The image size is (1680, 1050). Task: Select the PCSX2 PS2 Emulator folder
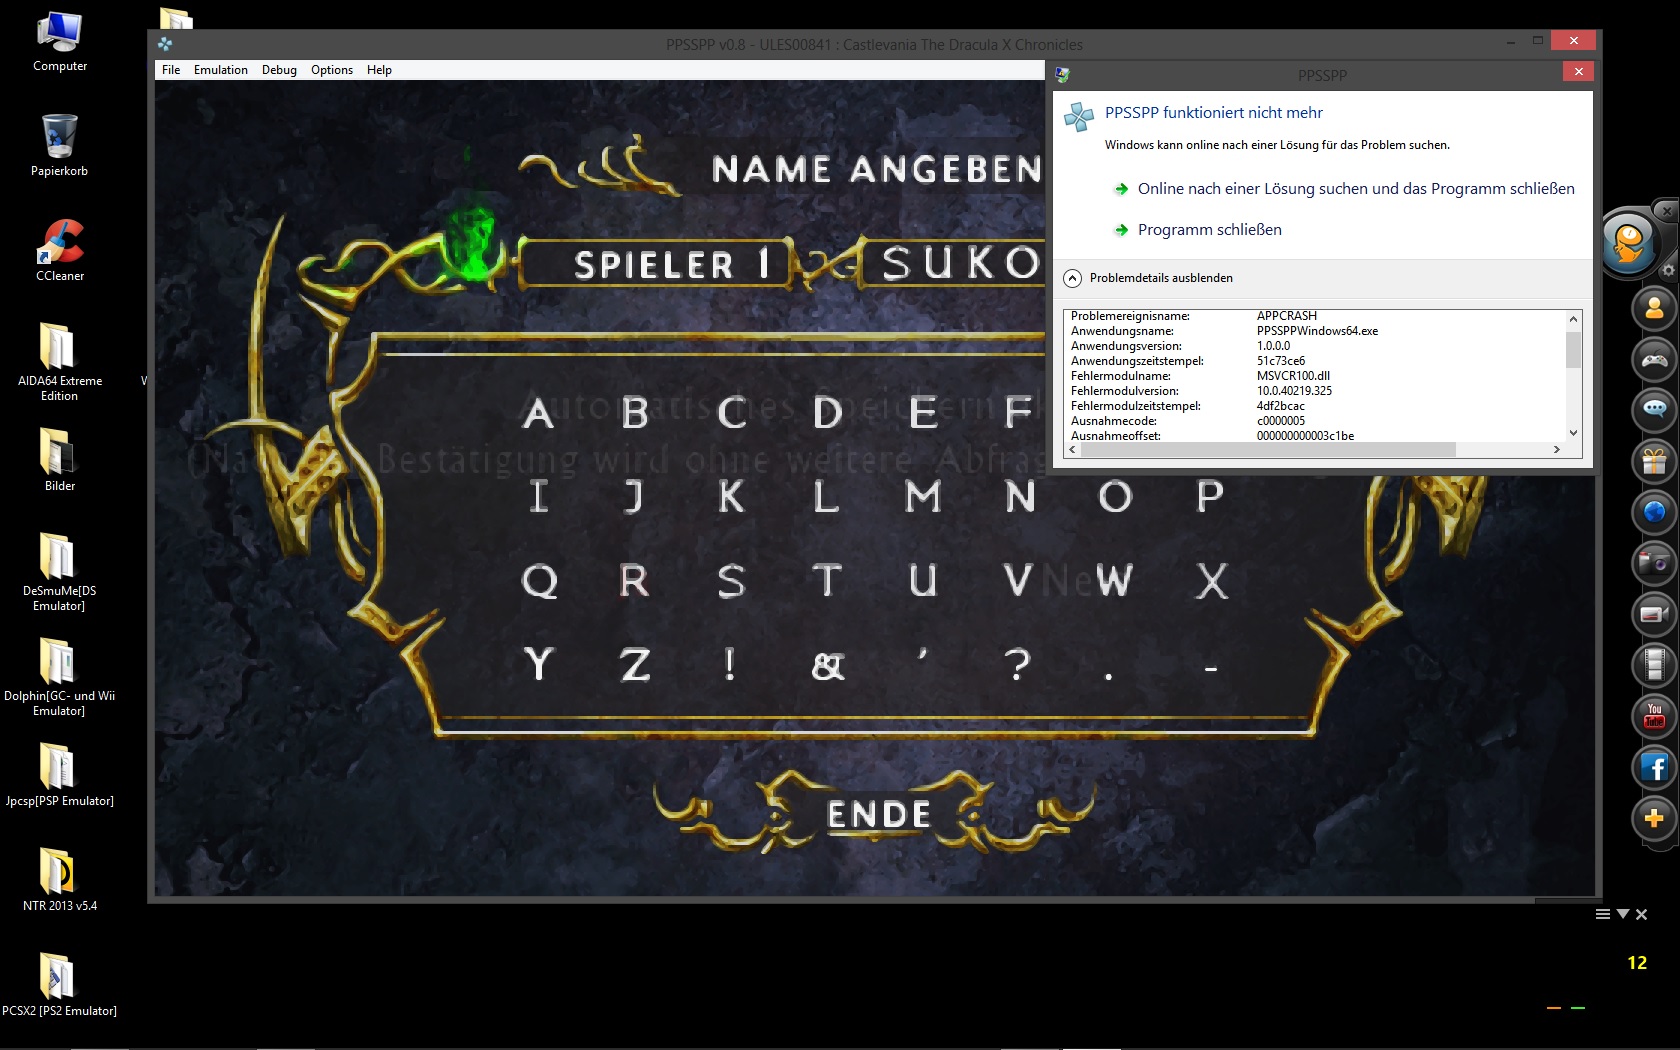pos(59,985)
